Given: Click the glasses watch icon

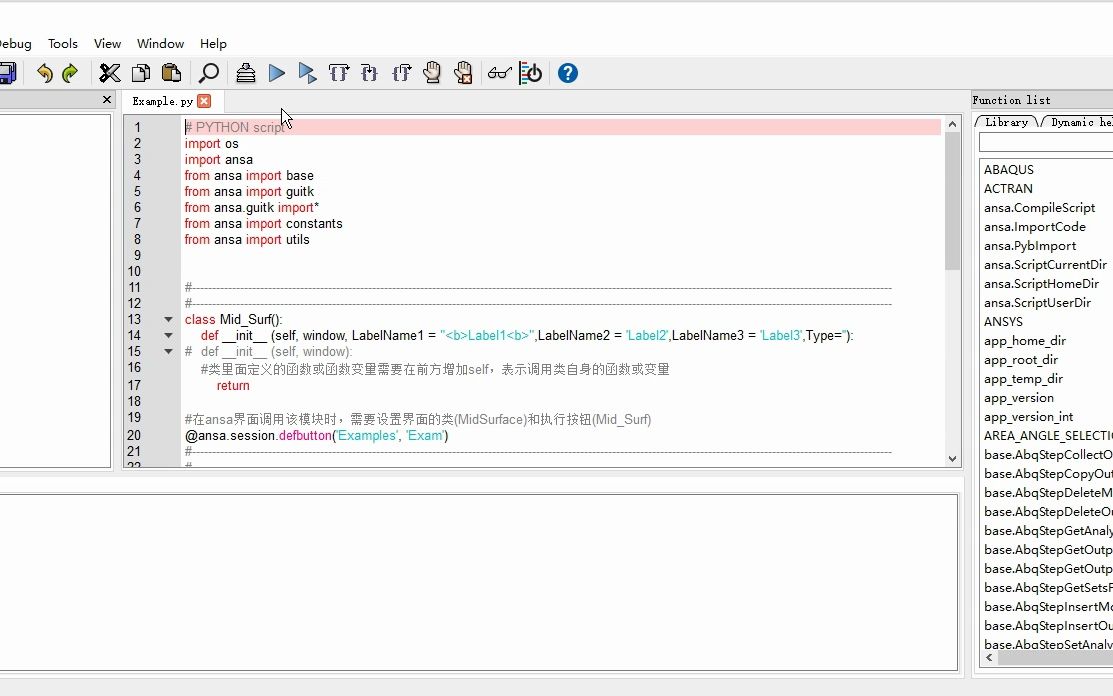Looking at the screenshot, I should click(x=500, y=73).
